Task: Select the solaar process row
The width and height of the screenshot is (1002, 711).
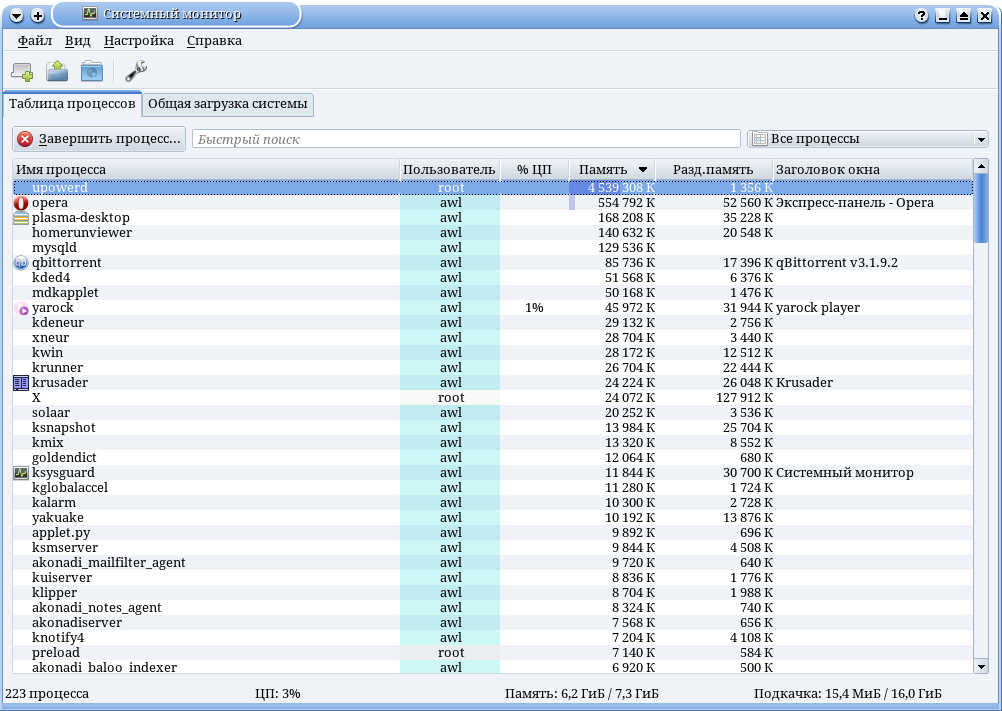Action: pyautogui.click(x=493, y=413)
